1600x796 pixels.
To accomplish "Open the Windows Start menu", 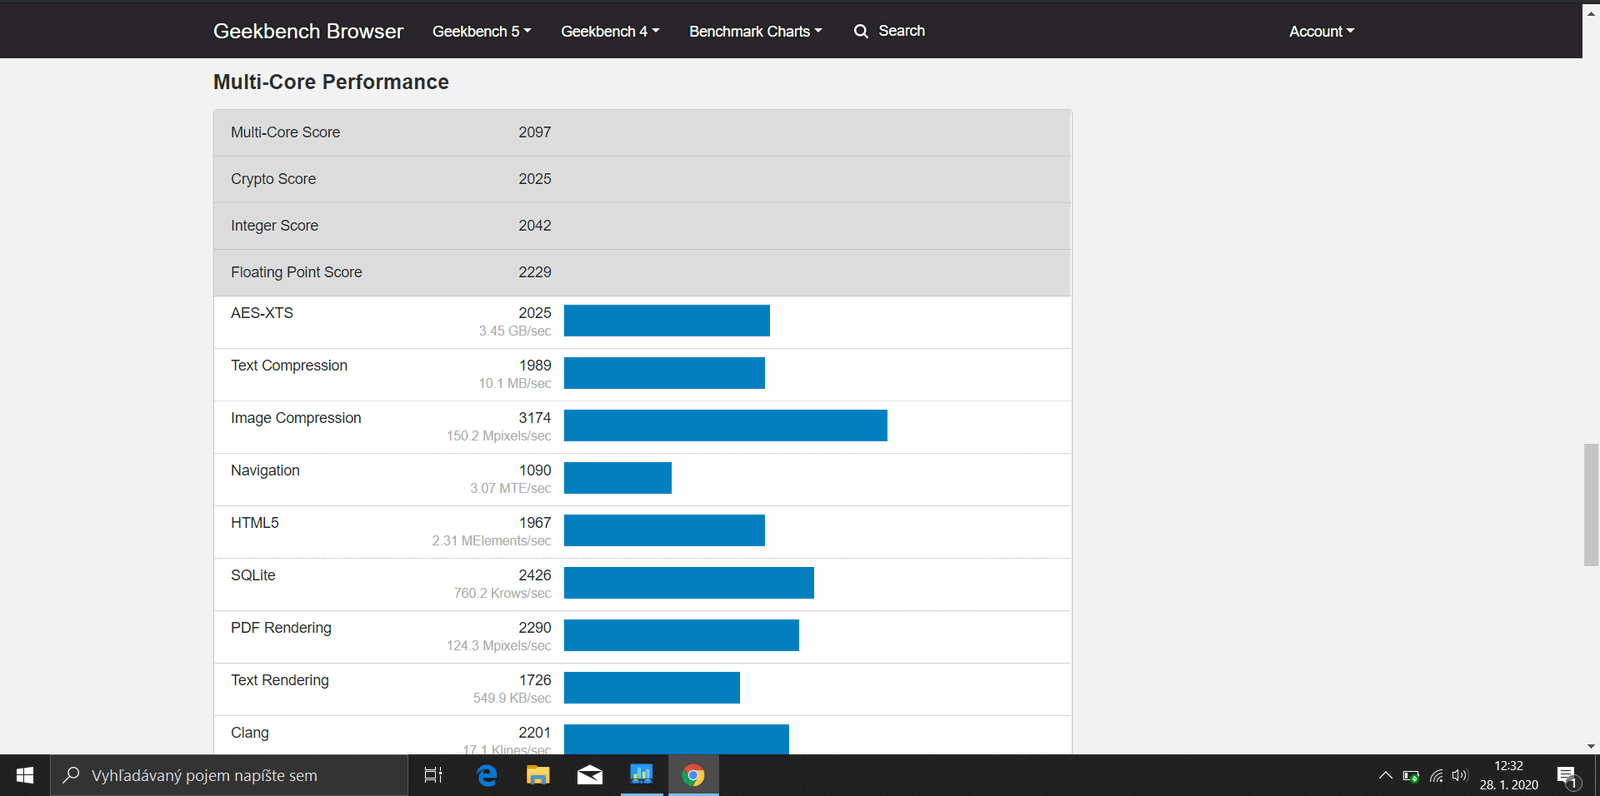I will [x=25, y=775].
